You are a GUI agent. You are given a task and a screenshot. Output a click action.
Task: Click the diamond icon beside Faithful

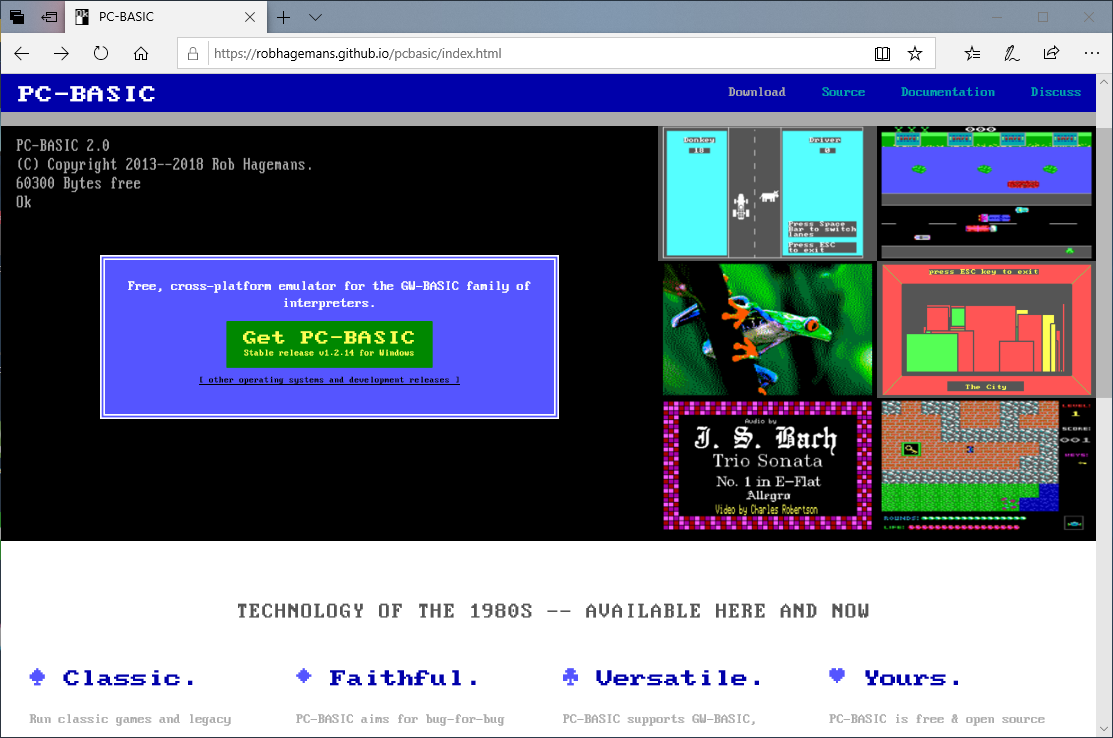click(304, 676)
